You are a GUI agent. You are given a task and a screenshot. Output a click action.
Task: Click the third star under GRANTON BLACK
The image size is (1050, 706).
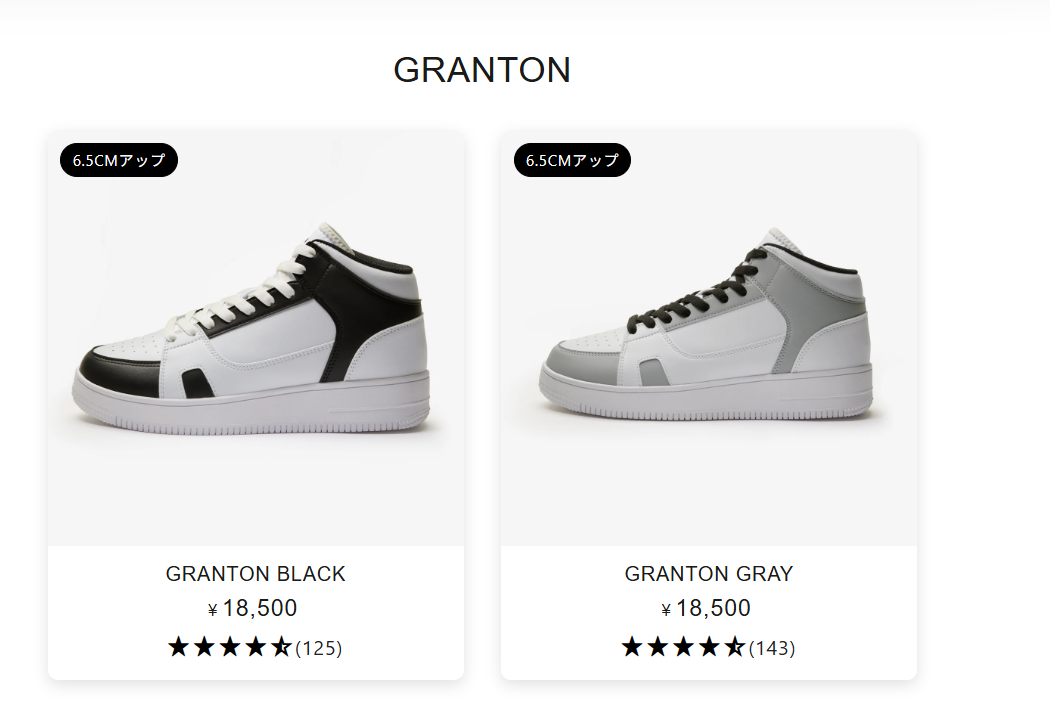[x=231, y=647]
